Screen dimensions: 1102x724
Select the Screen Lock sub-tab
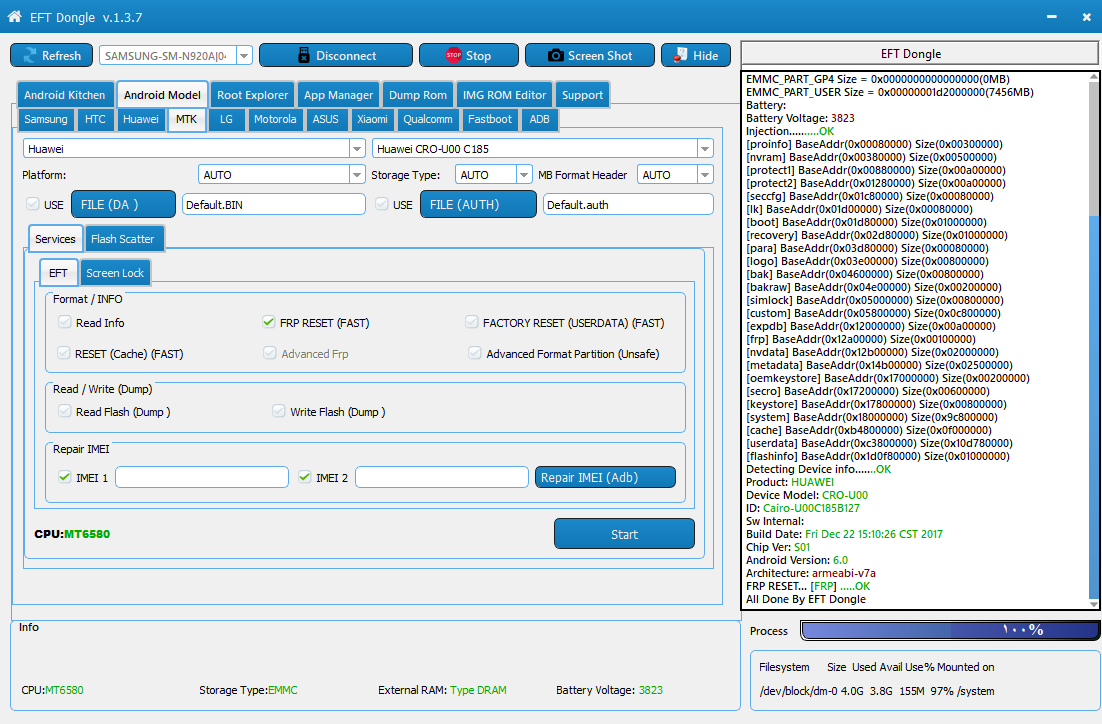click(115, 273)
